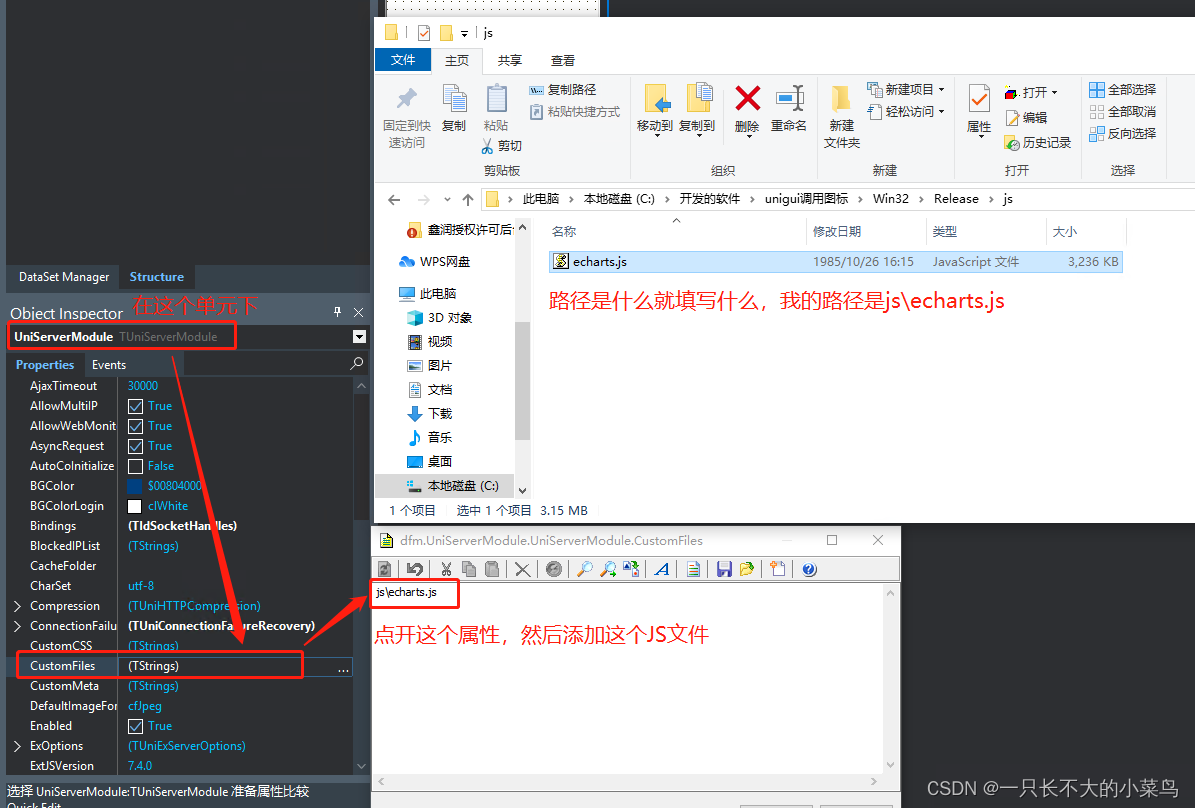Pin the Object Inspector panel
The image size is (1195, 808).
337,312
